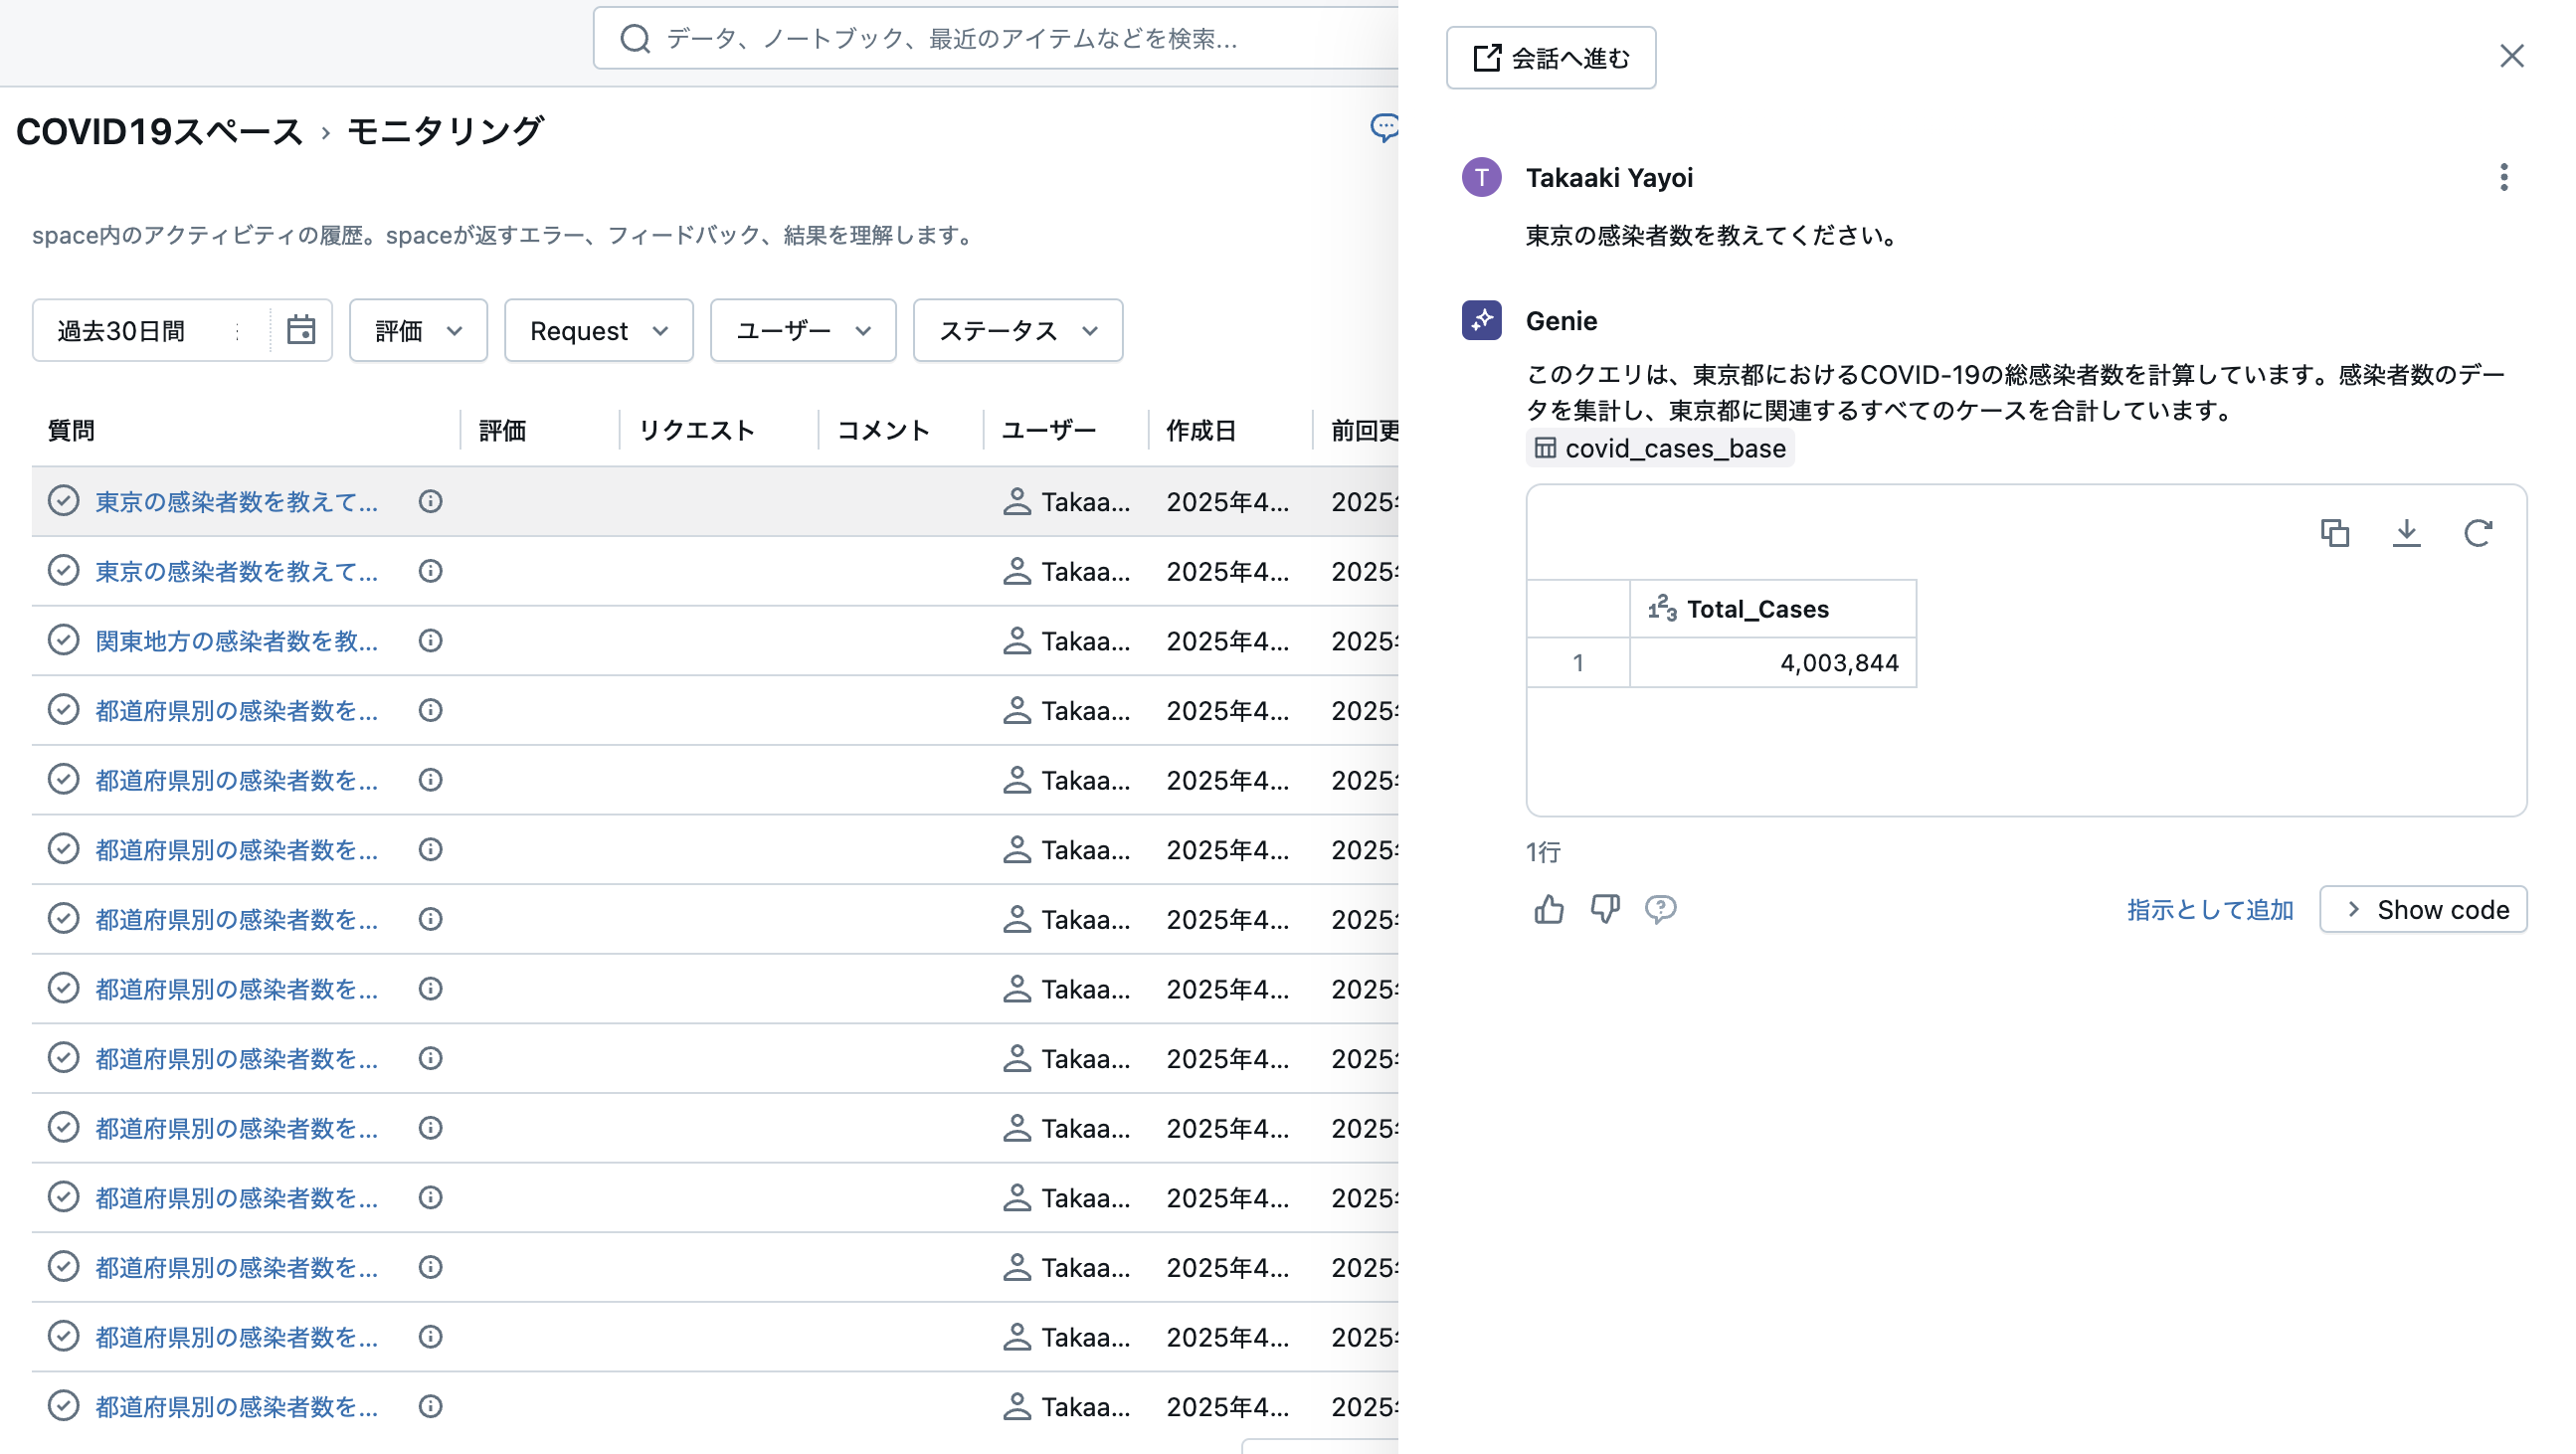Click the 会話へ進む button
This screenshot has width=2576, height=1454.
(1551, 57)
